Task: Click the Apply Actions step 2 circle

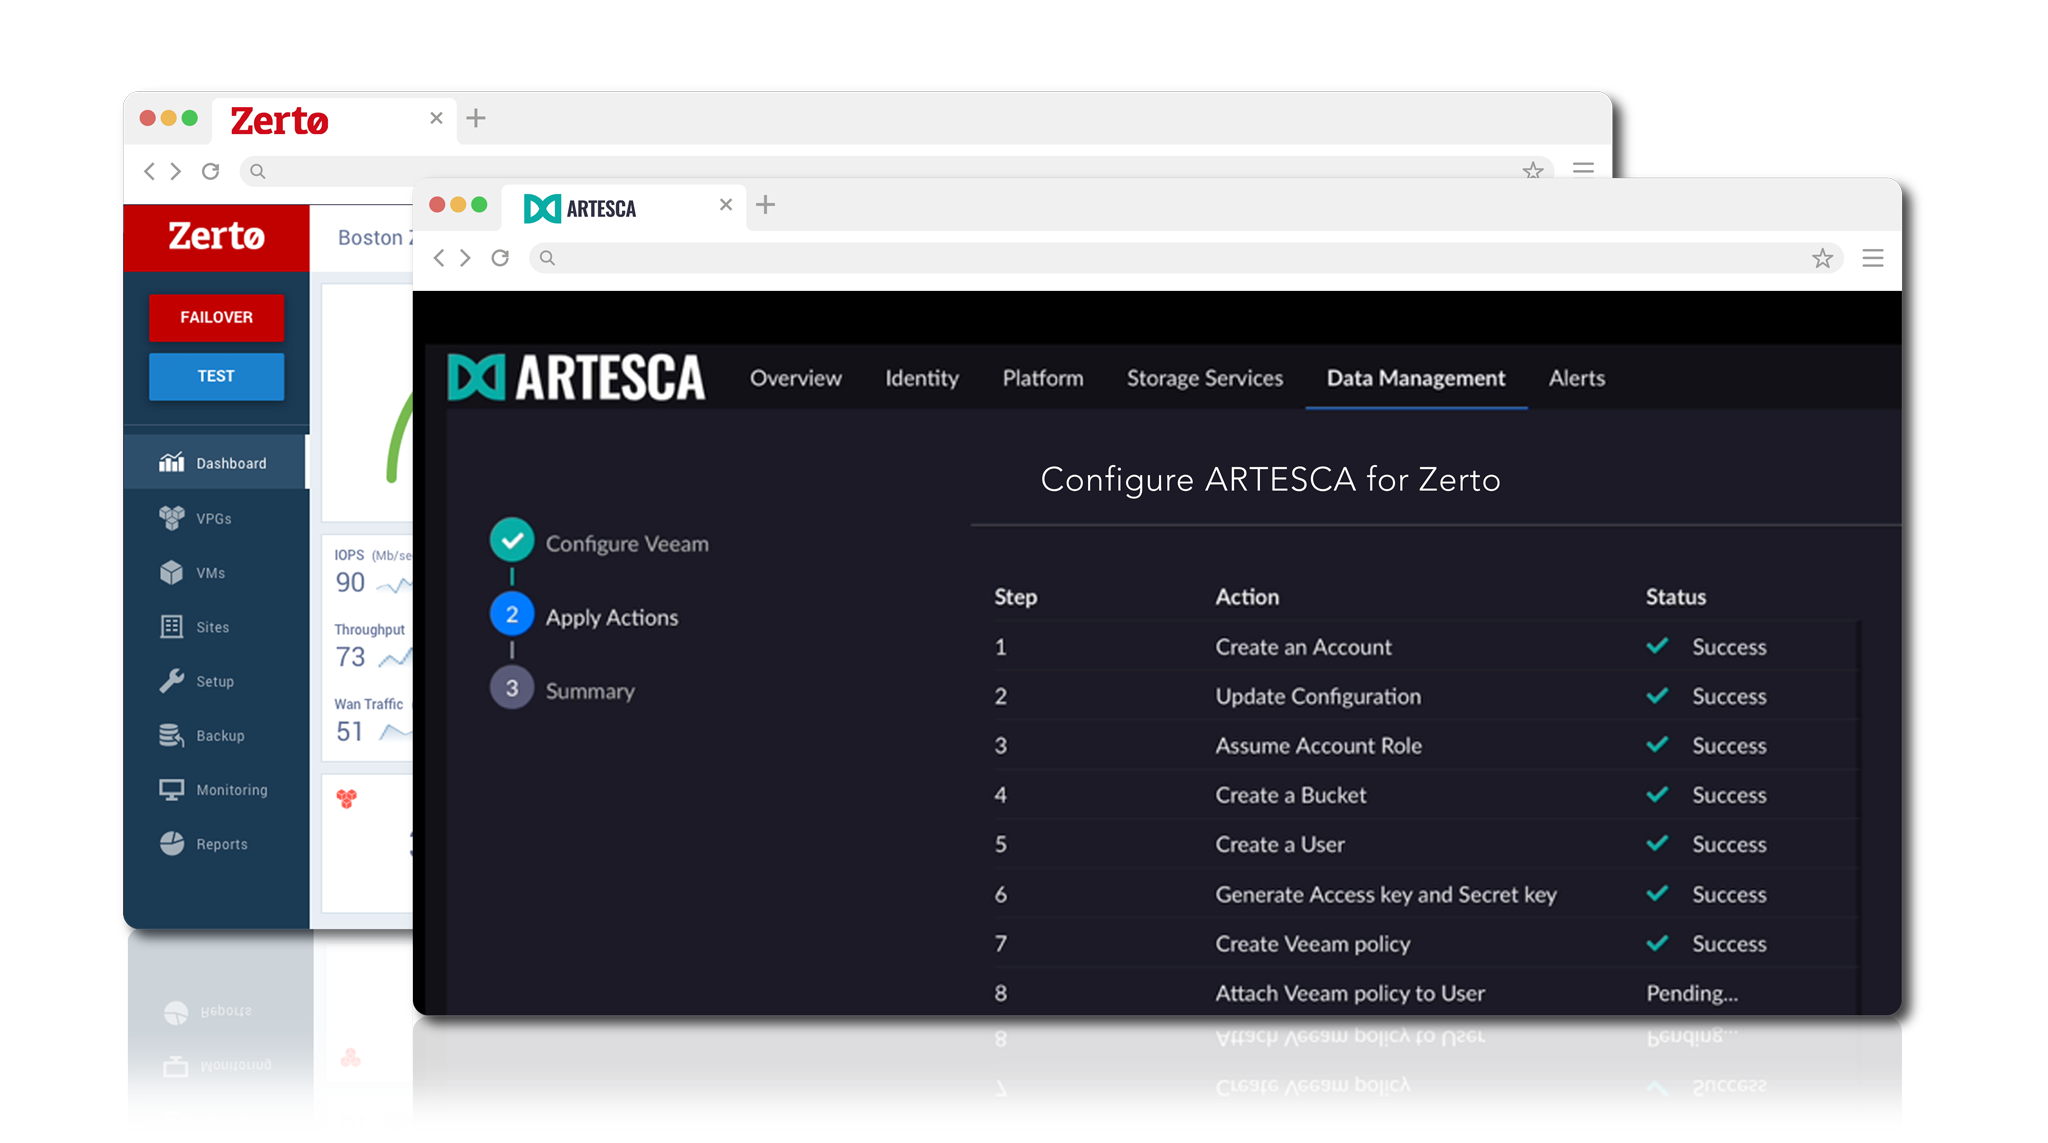Action: (512, 615)
